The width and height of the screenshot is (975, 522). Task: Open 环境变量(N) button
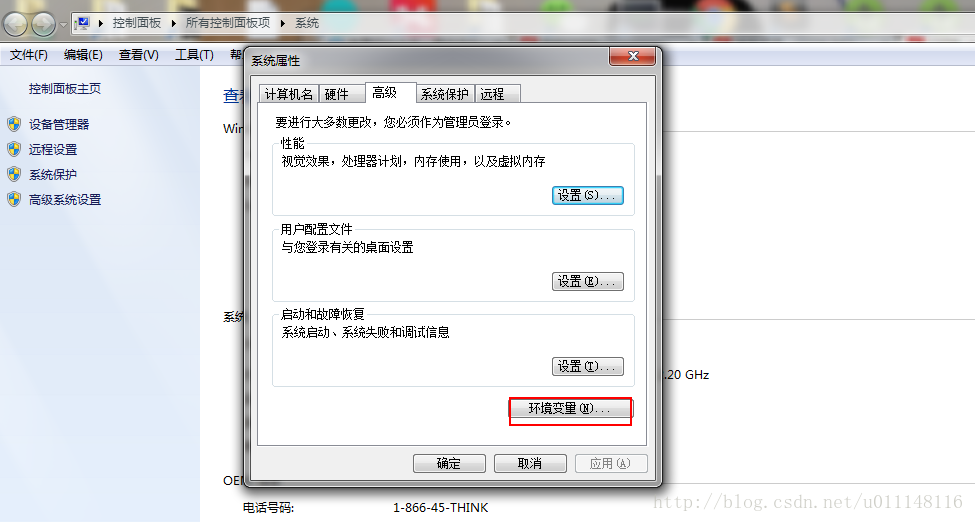click(570, 409)
